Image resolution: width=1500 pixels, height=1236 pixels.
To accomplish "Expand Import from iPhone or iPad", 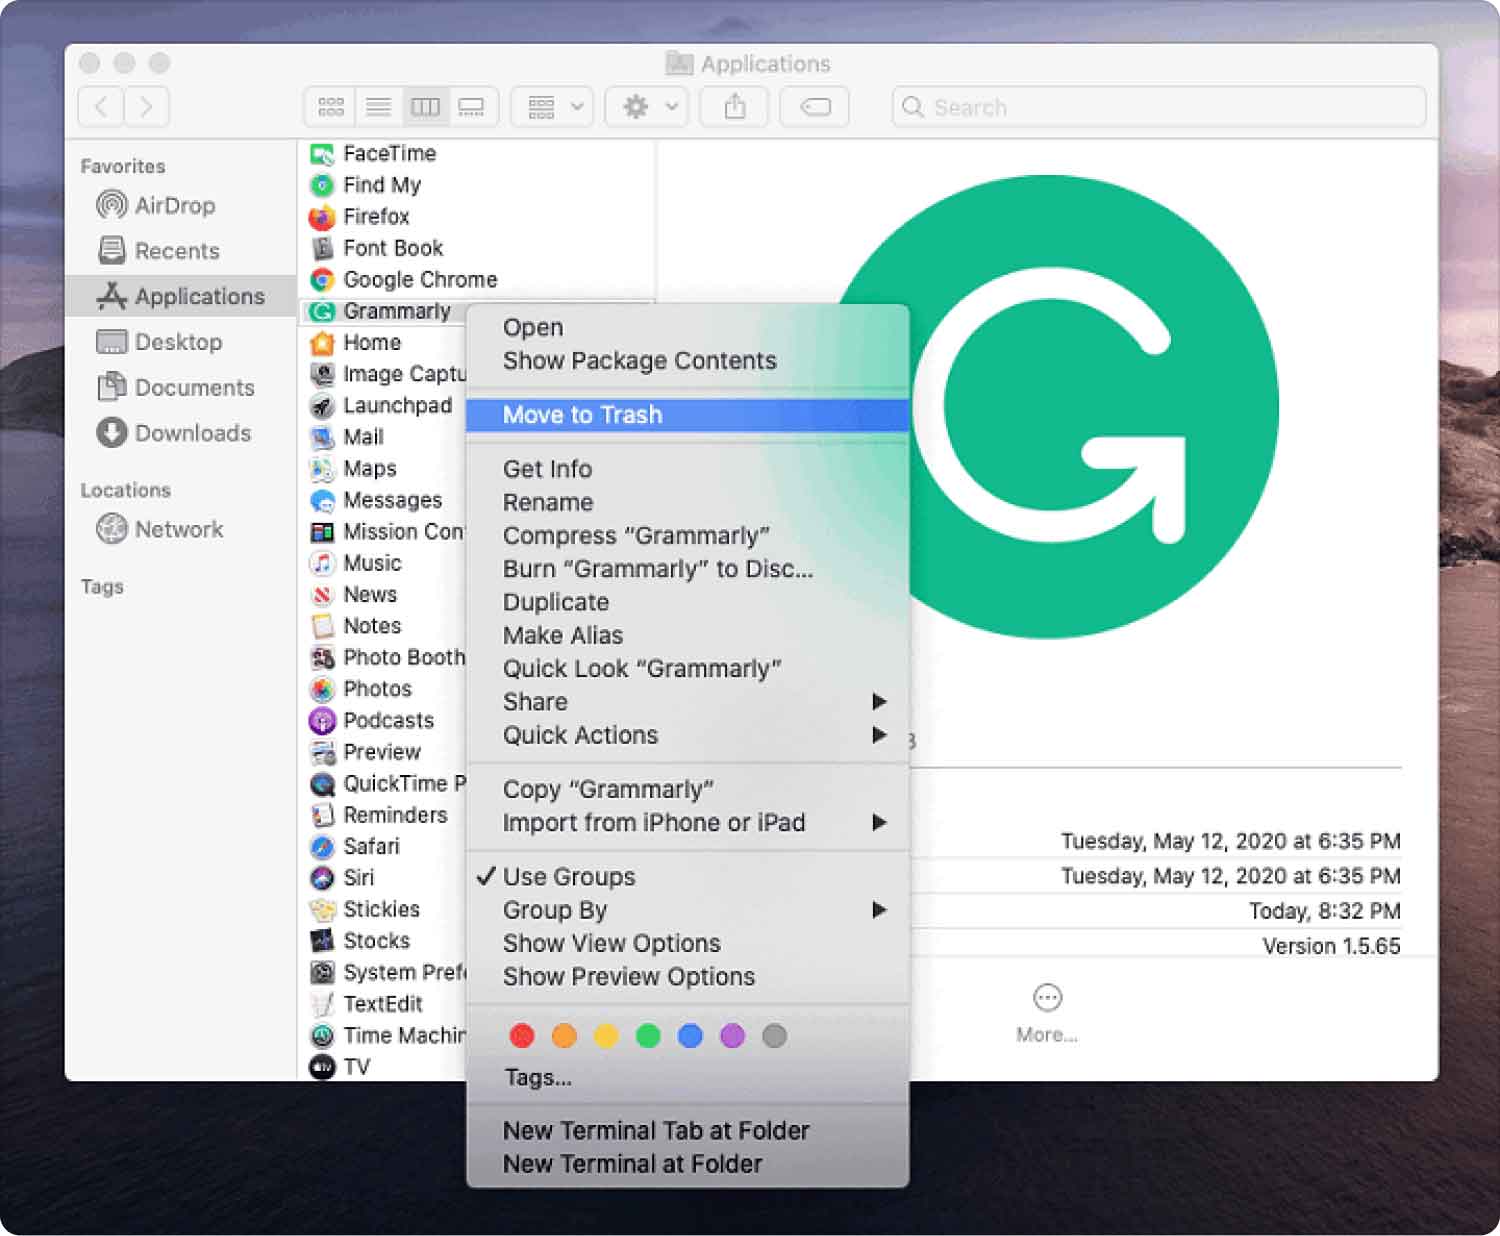I will (x=687, y=823).
